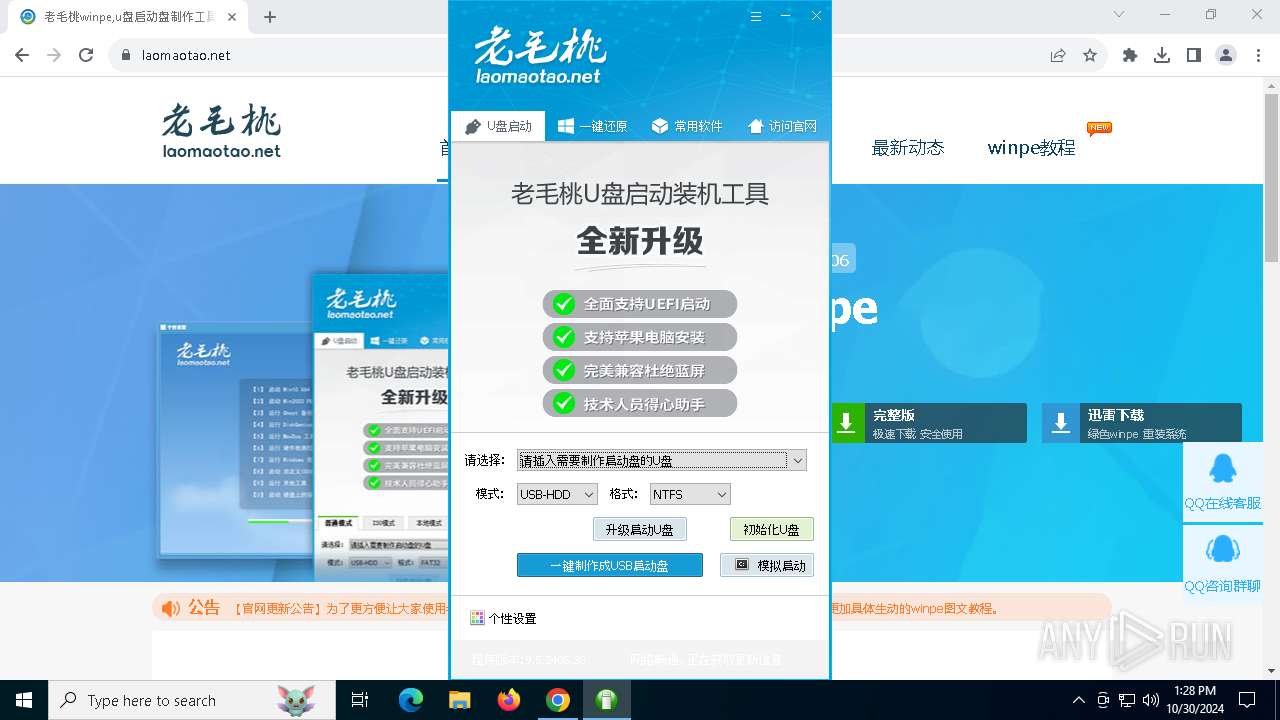
Task: Open Chrome tab search chevron
Action: click(1119, 14)
